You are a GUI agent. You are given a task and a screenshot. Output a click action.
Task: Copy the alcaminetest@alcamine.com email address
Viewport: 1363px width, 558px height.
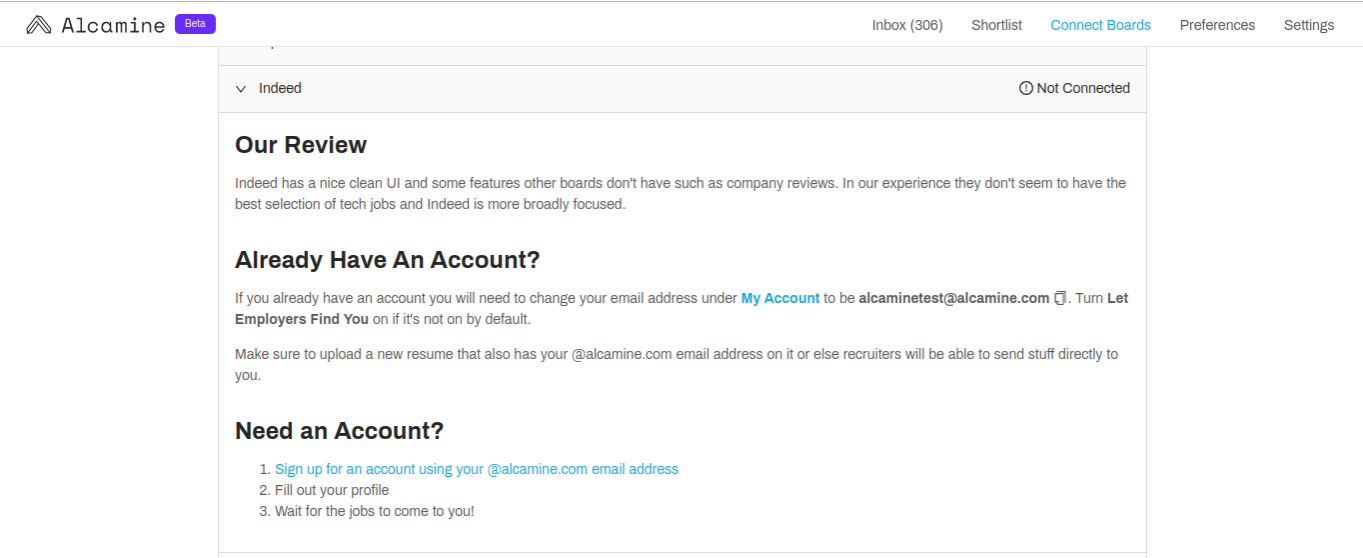pos(1061,298)
